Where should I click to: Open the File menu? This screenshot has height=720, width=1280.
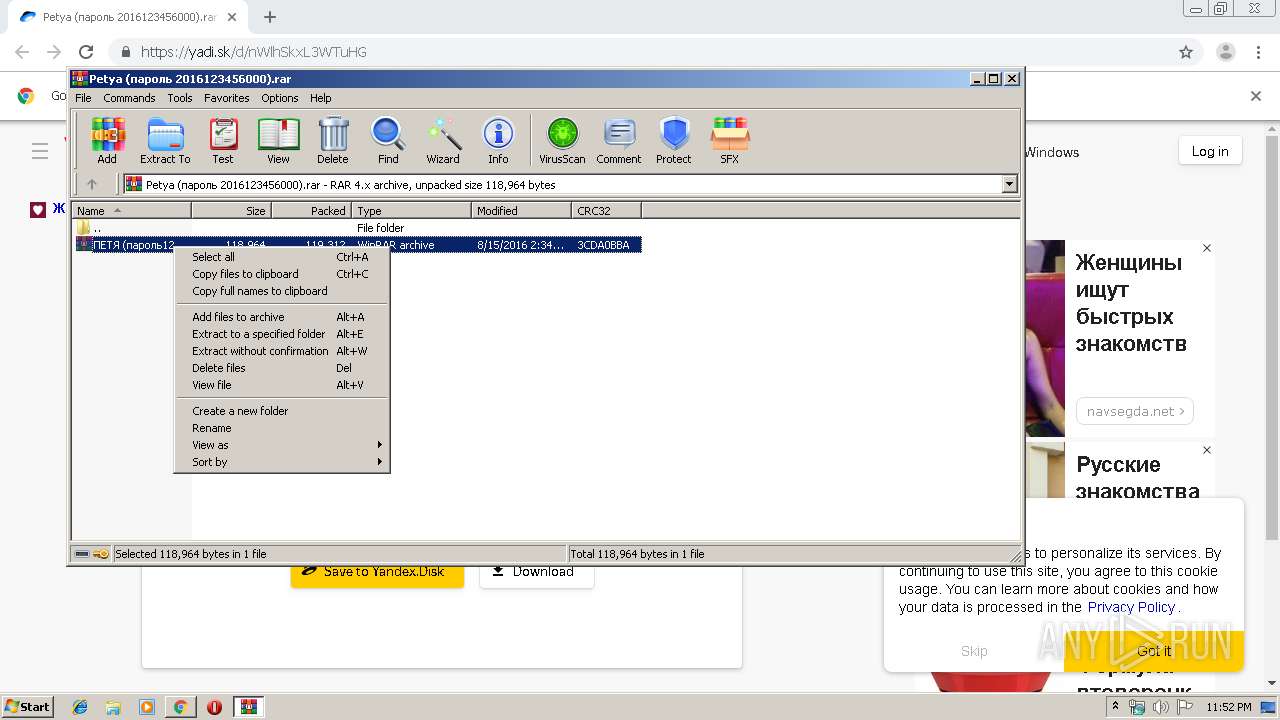[83, 98]
